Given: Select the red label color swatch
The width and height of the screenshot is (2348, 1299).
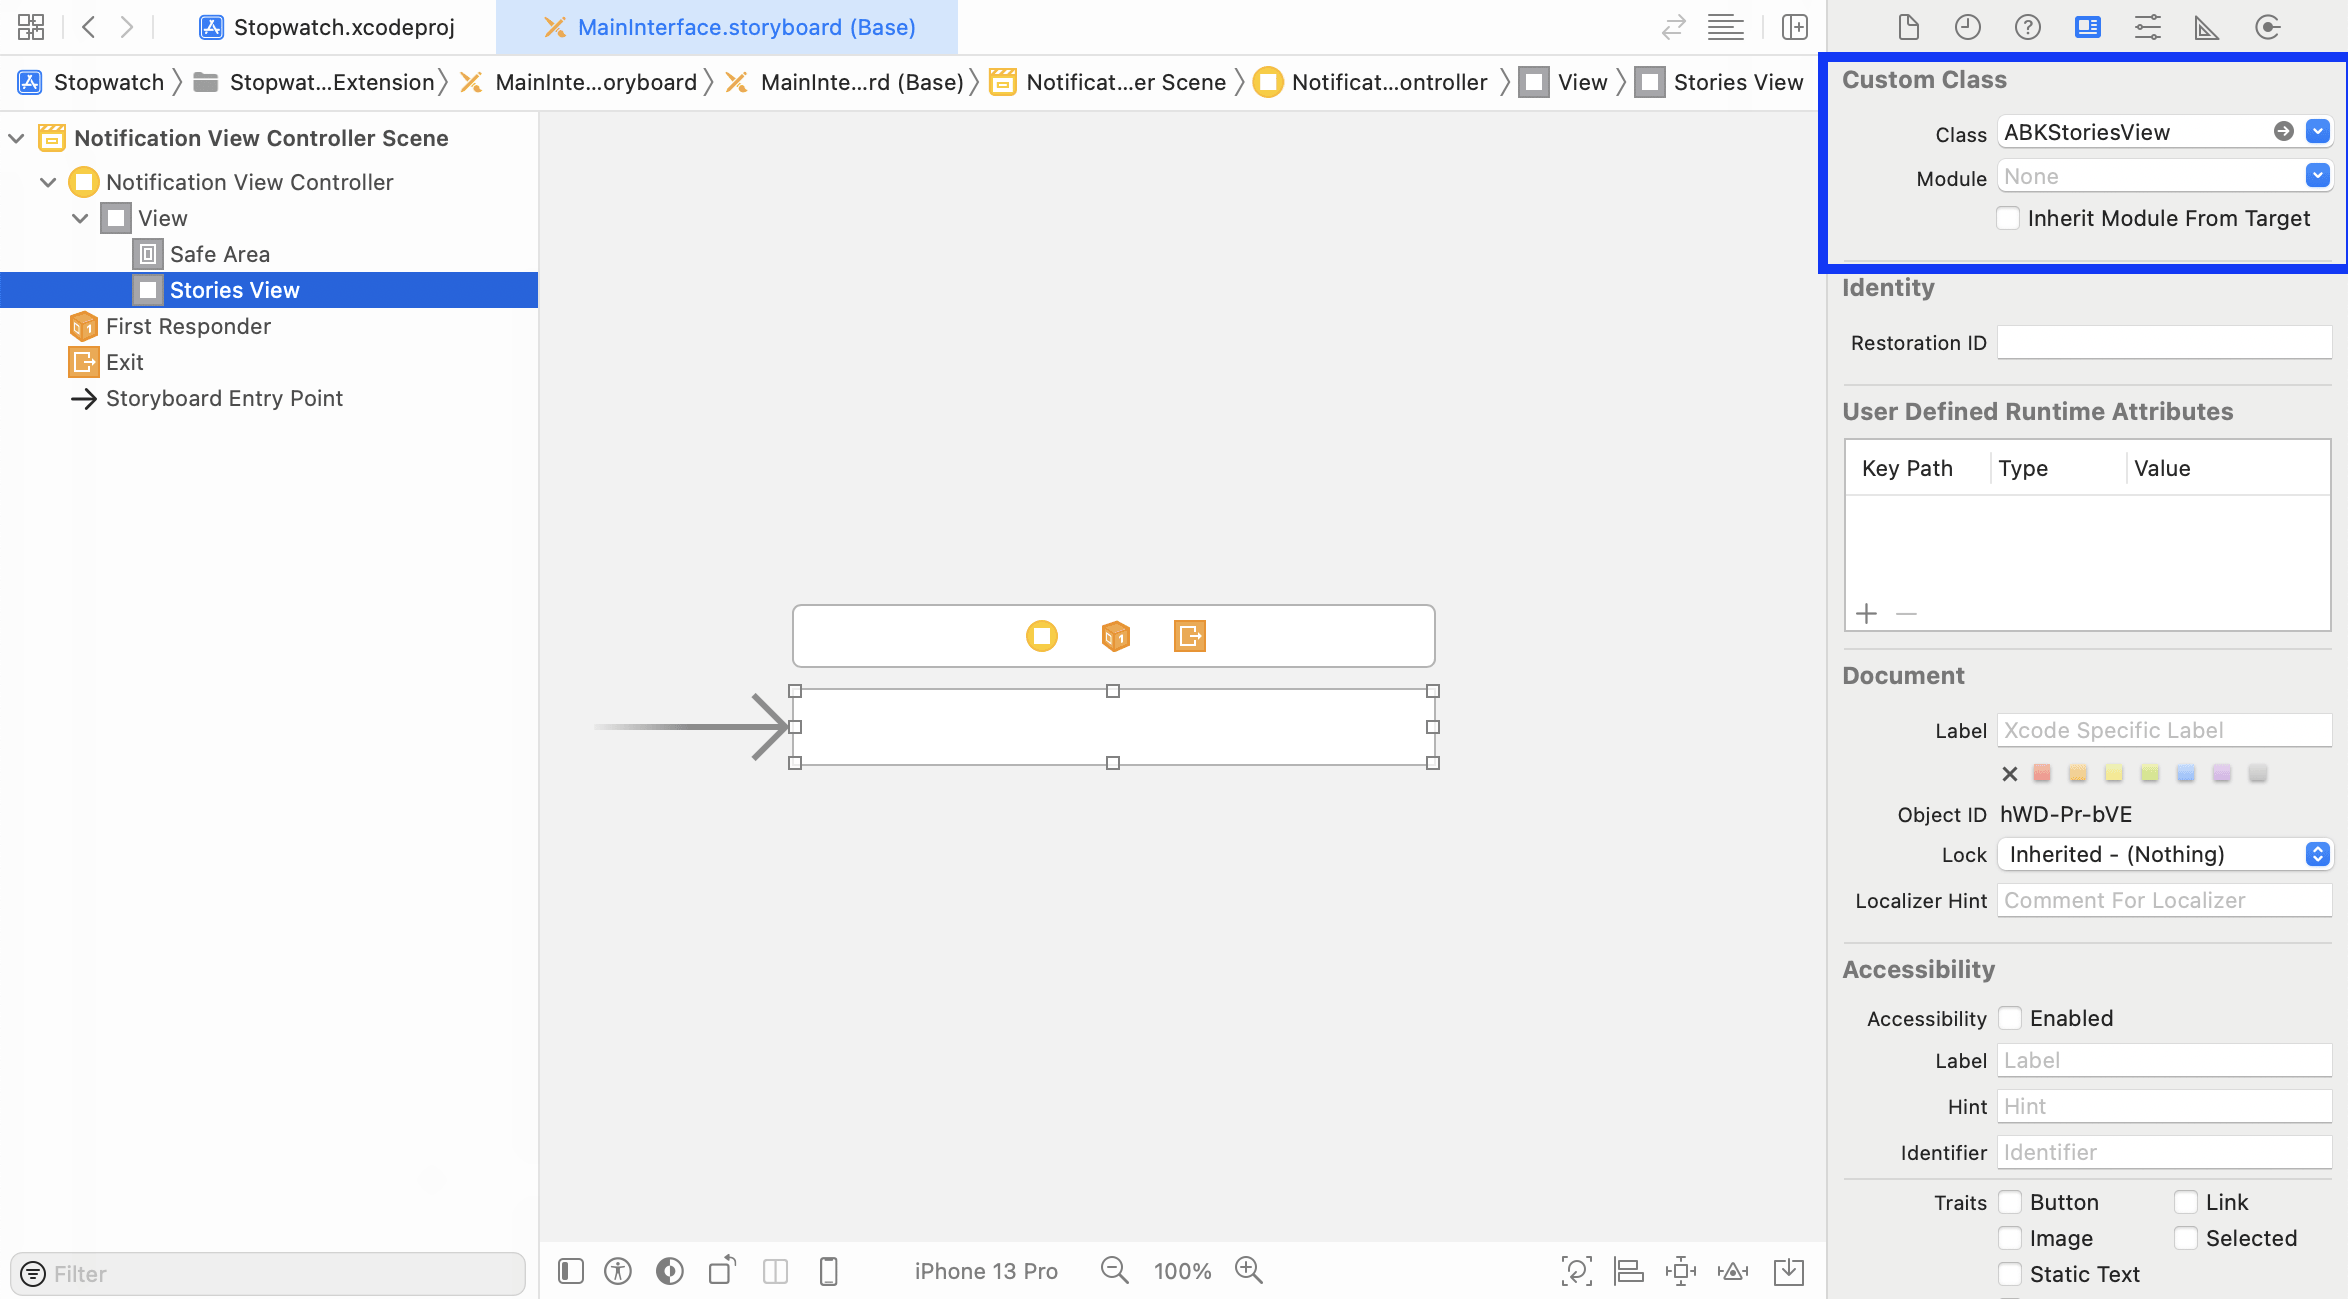Looking at the screenshot, I should click(x=2042, y=773).
